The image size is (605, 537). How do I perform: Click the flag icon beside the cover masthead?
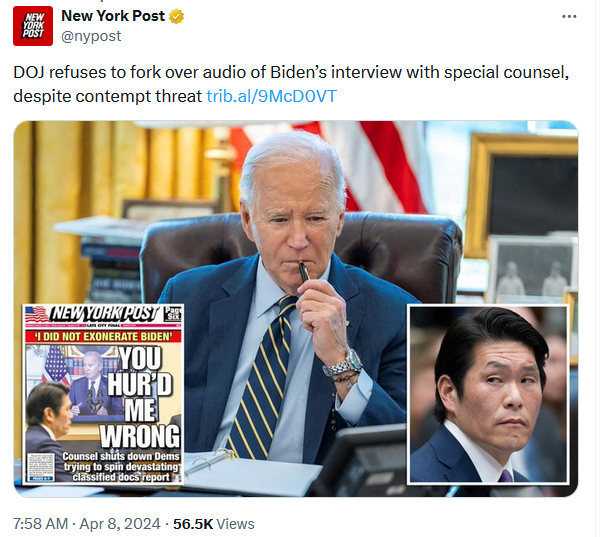(x=36, y=314)
